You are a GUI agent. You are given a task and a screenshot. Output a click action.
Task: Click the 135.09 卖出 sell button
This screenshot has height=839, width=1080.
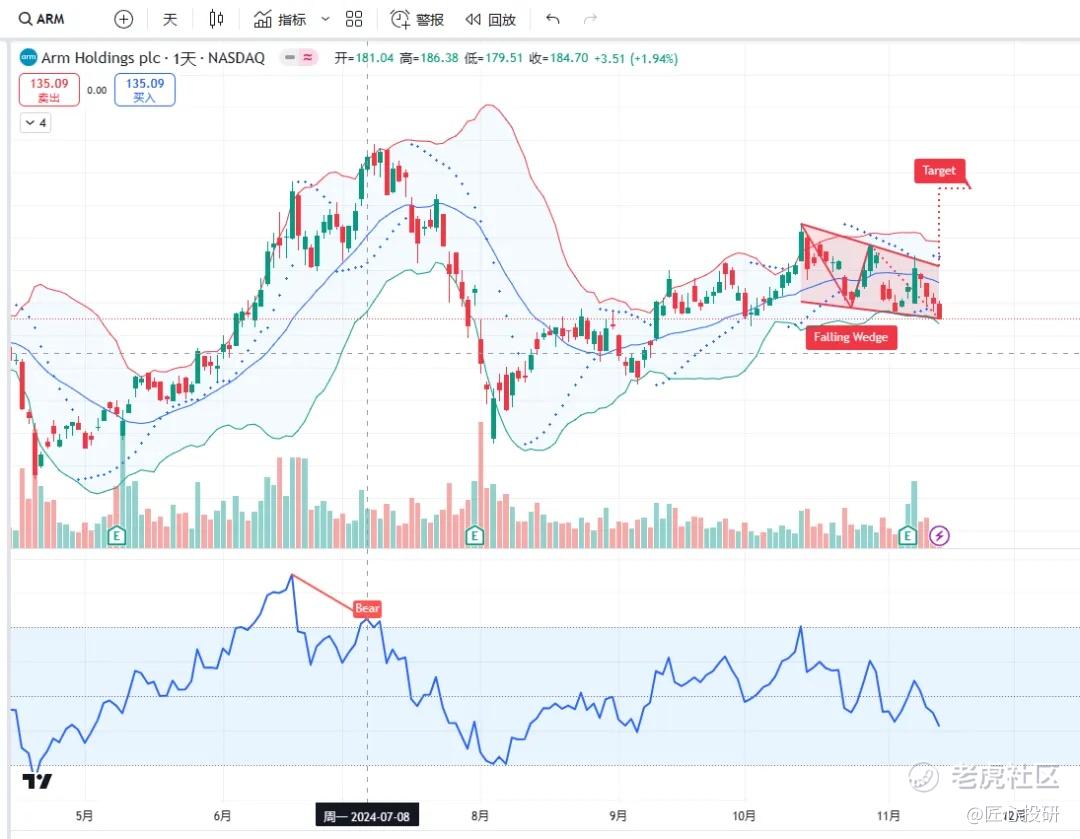click(49, 90)
